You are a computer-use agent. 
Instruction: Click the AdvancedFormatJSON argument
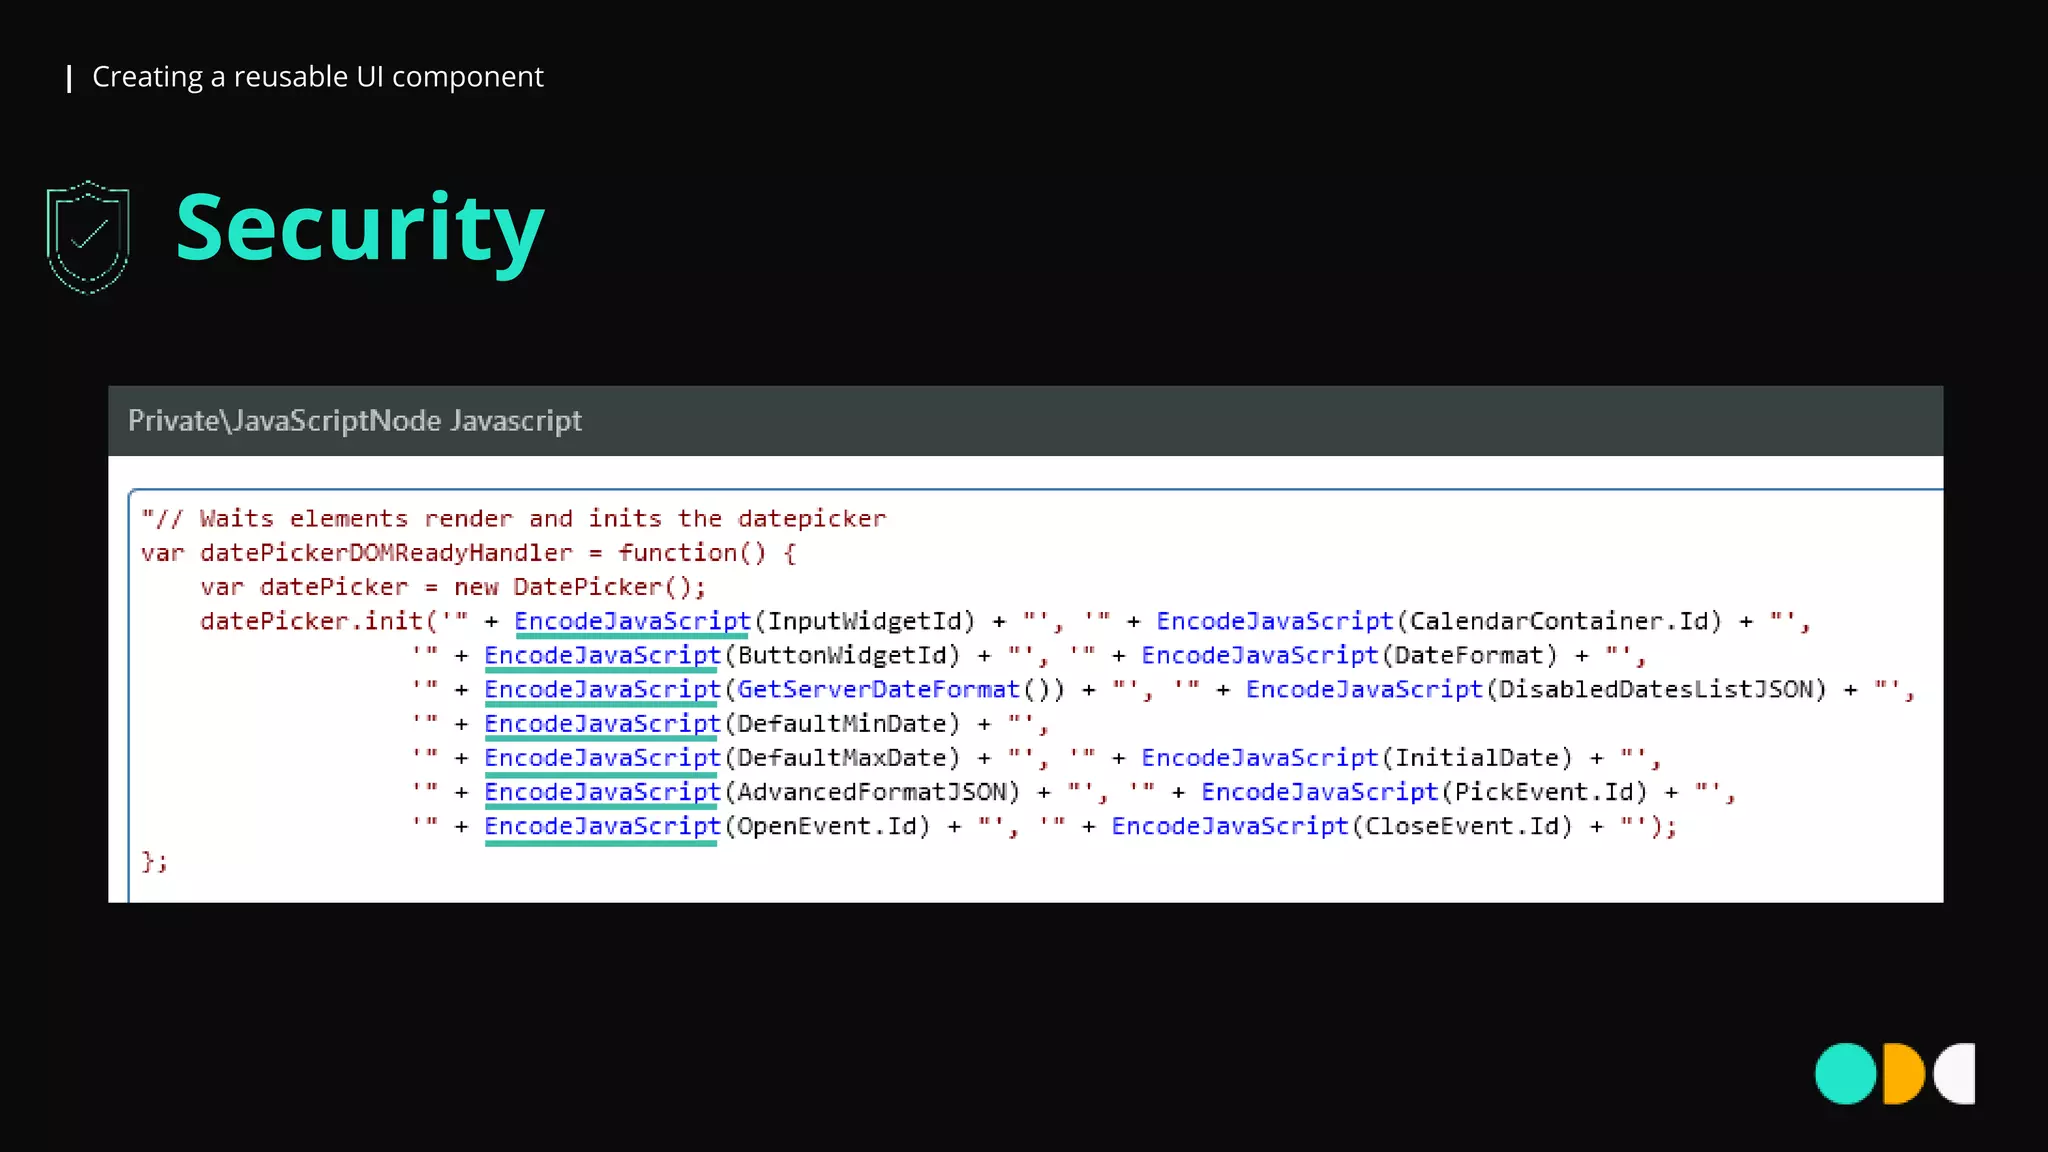(871, 791)
